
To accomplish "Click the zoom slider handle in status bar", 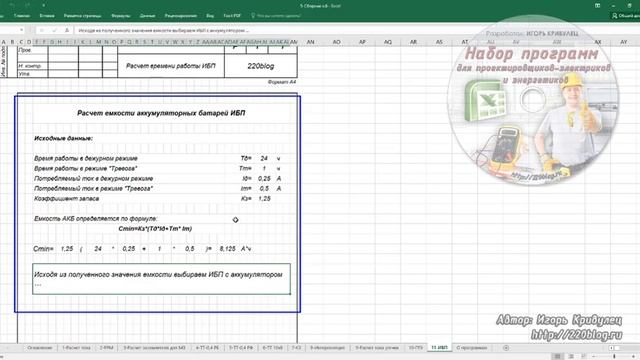I will [x=614, y=356].
